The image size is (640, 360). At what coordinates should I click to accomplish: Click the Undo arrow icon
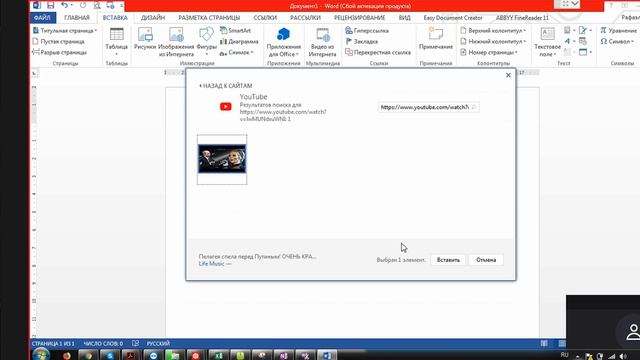(x=64, y=5)
